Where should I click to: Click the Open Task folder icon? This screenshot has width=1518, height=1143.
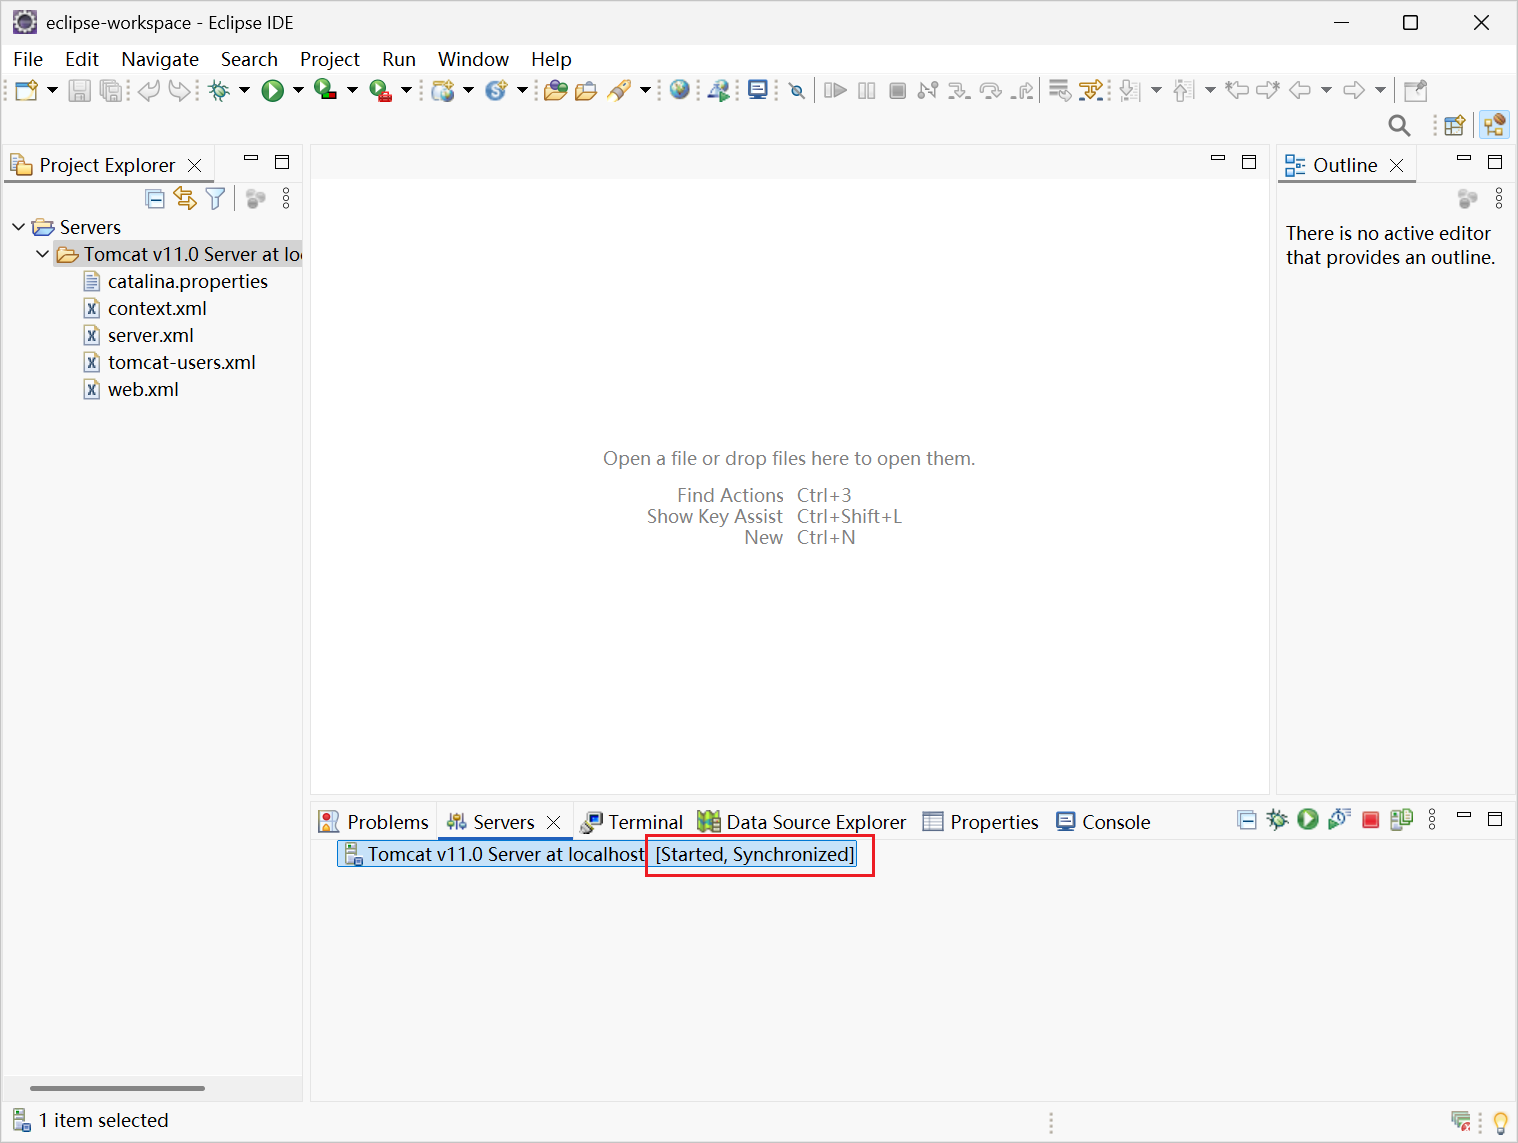tap(586, 91)
